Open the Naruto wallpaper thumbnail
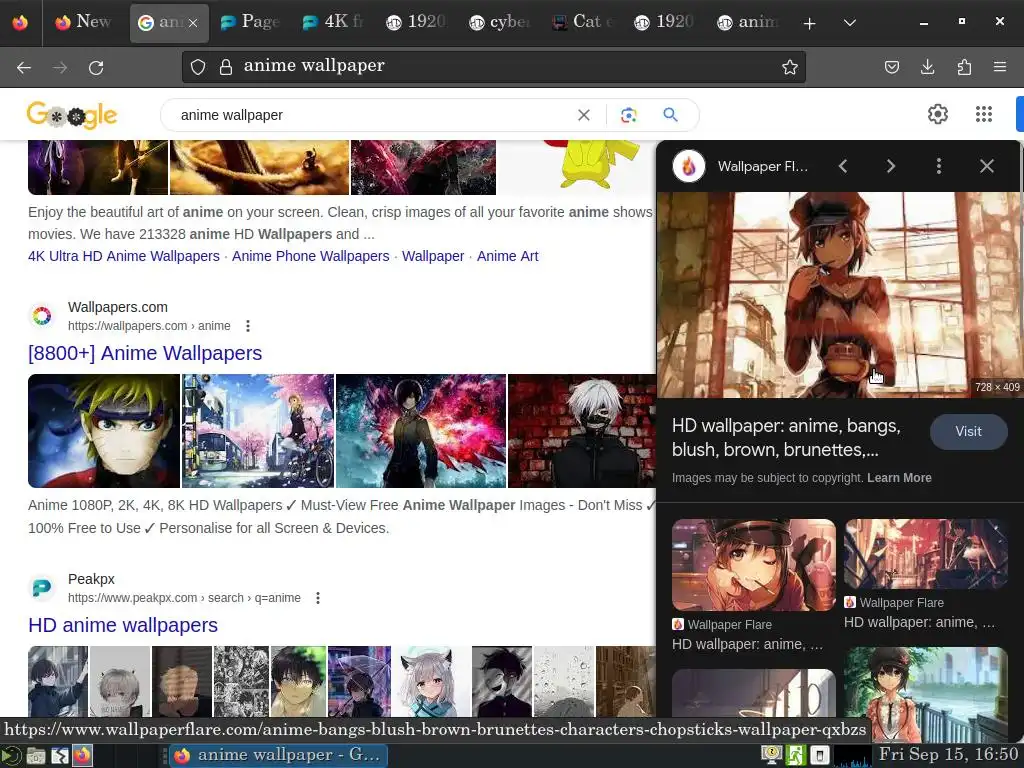 coord(104,431)
